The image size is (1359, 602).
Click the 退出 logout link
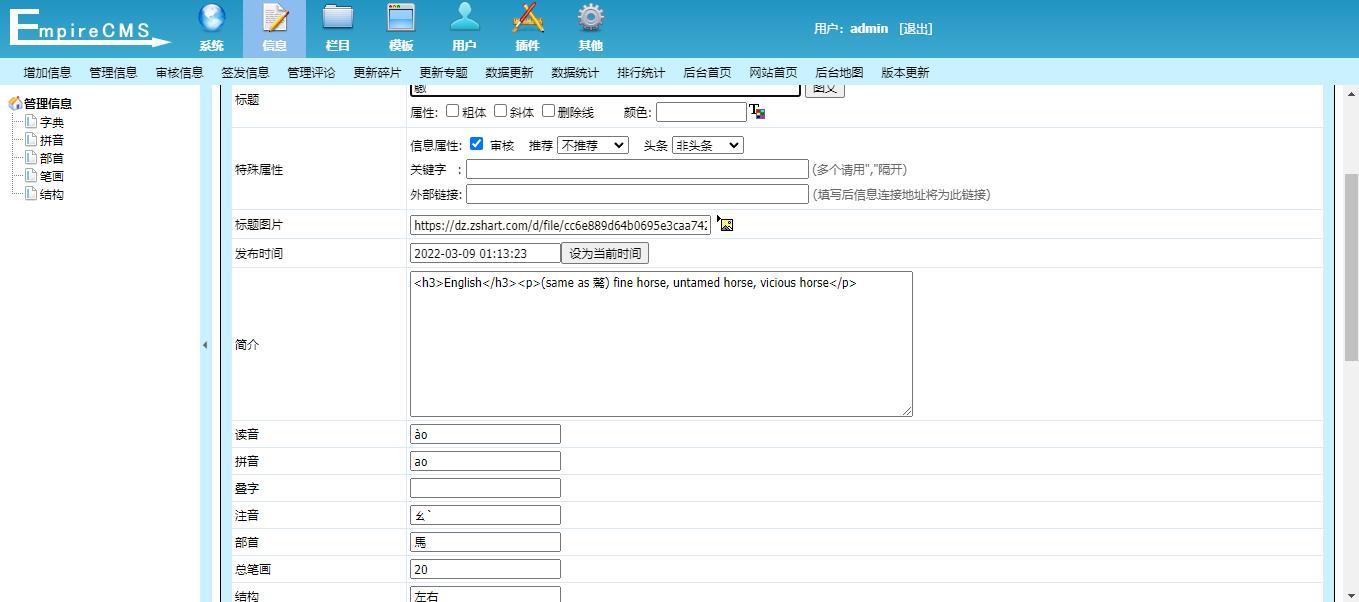[916, 28]
